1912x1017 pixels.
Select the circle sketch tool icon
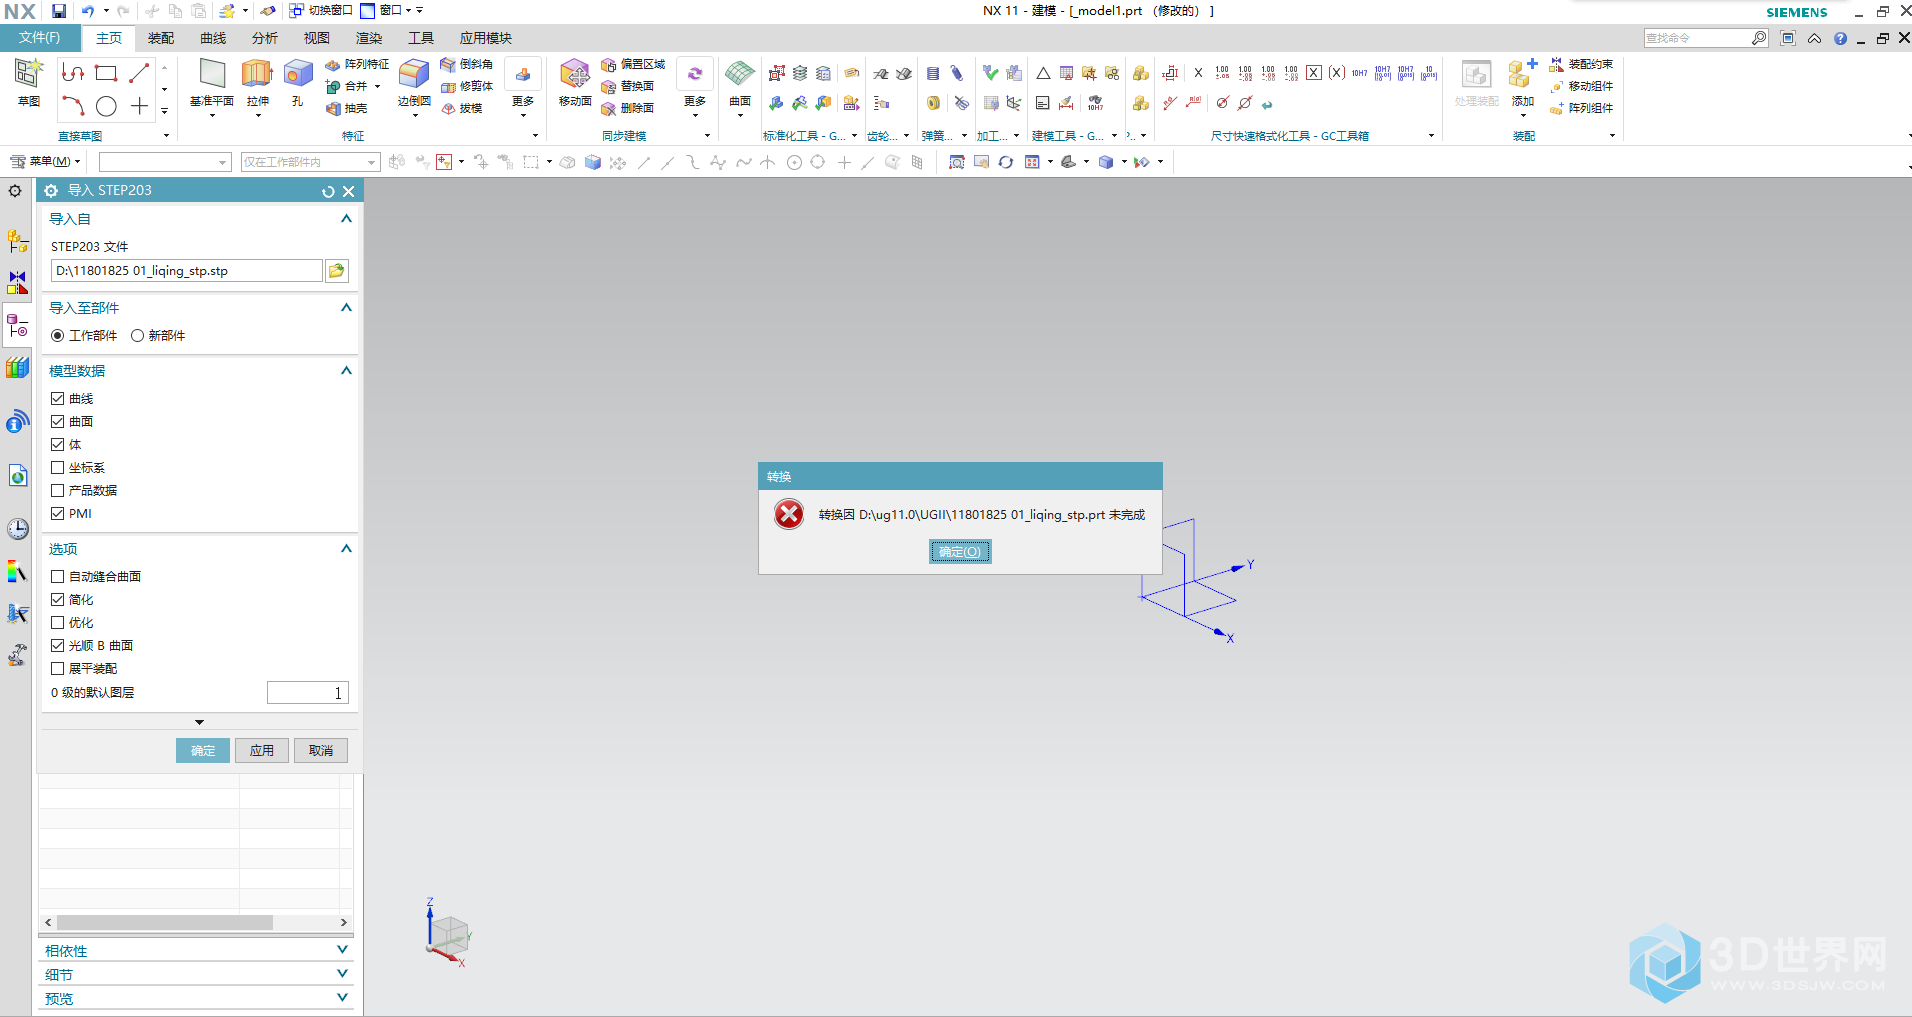coord(106,106)
